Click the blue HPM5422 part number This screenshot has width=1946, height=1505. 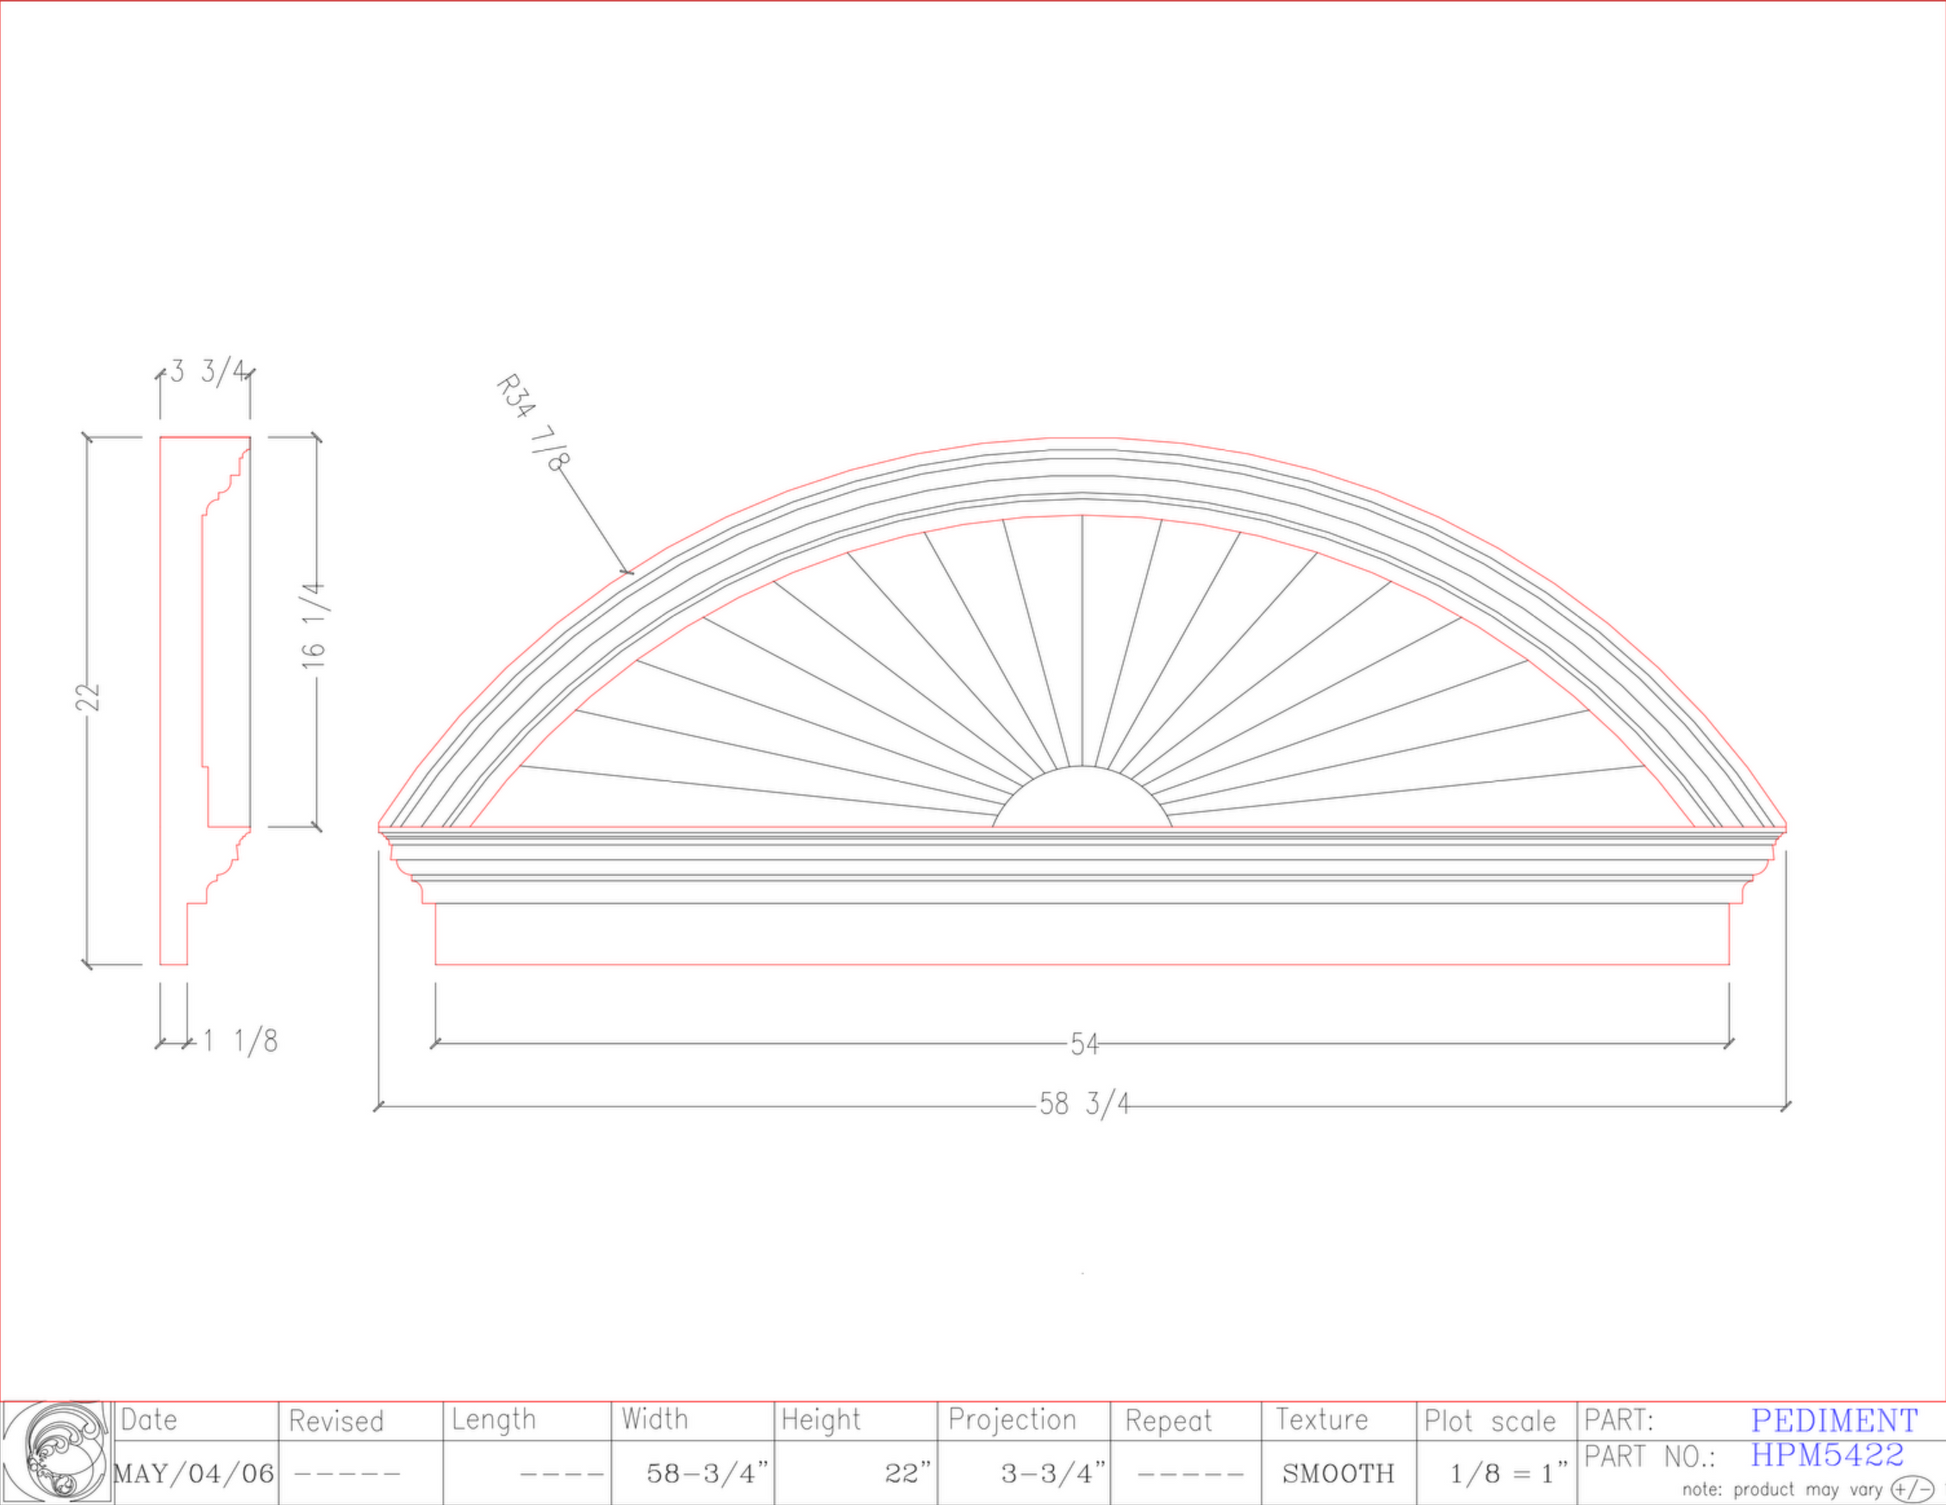1826,1454
